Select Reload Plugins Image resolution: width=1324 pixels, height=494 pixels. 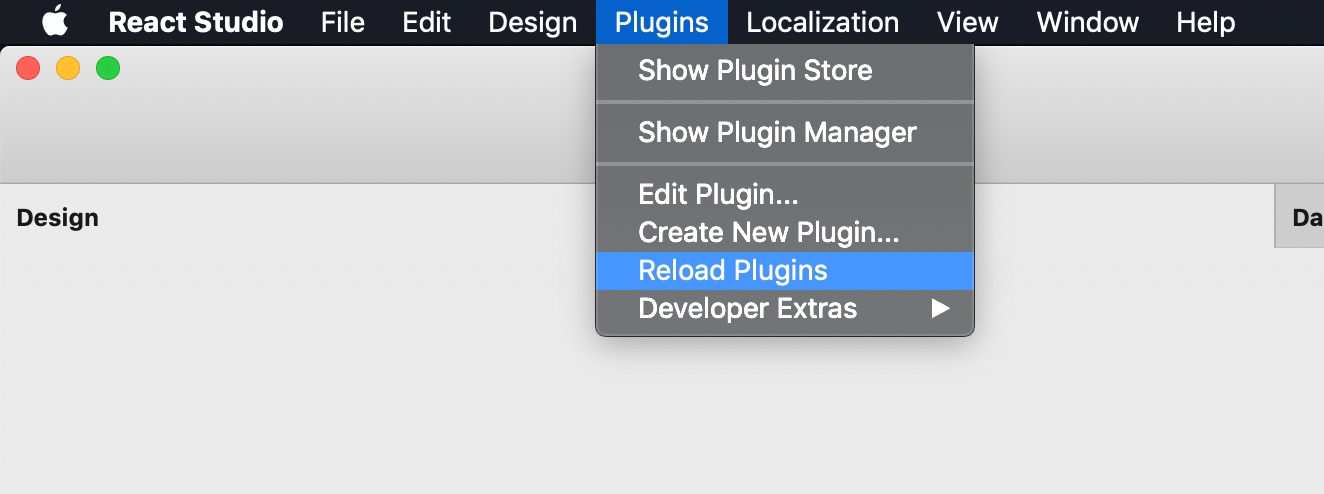tap(733, 270)
